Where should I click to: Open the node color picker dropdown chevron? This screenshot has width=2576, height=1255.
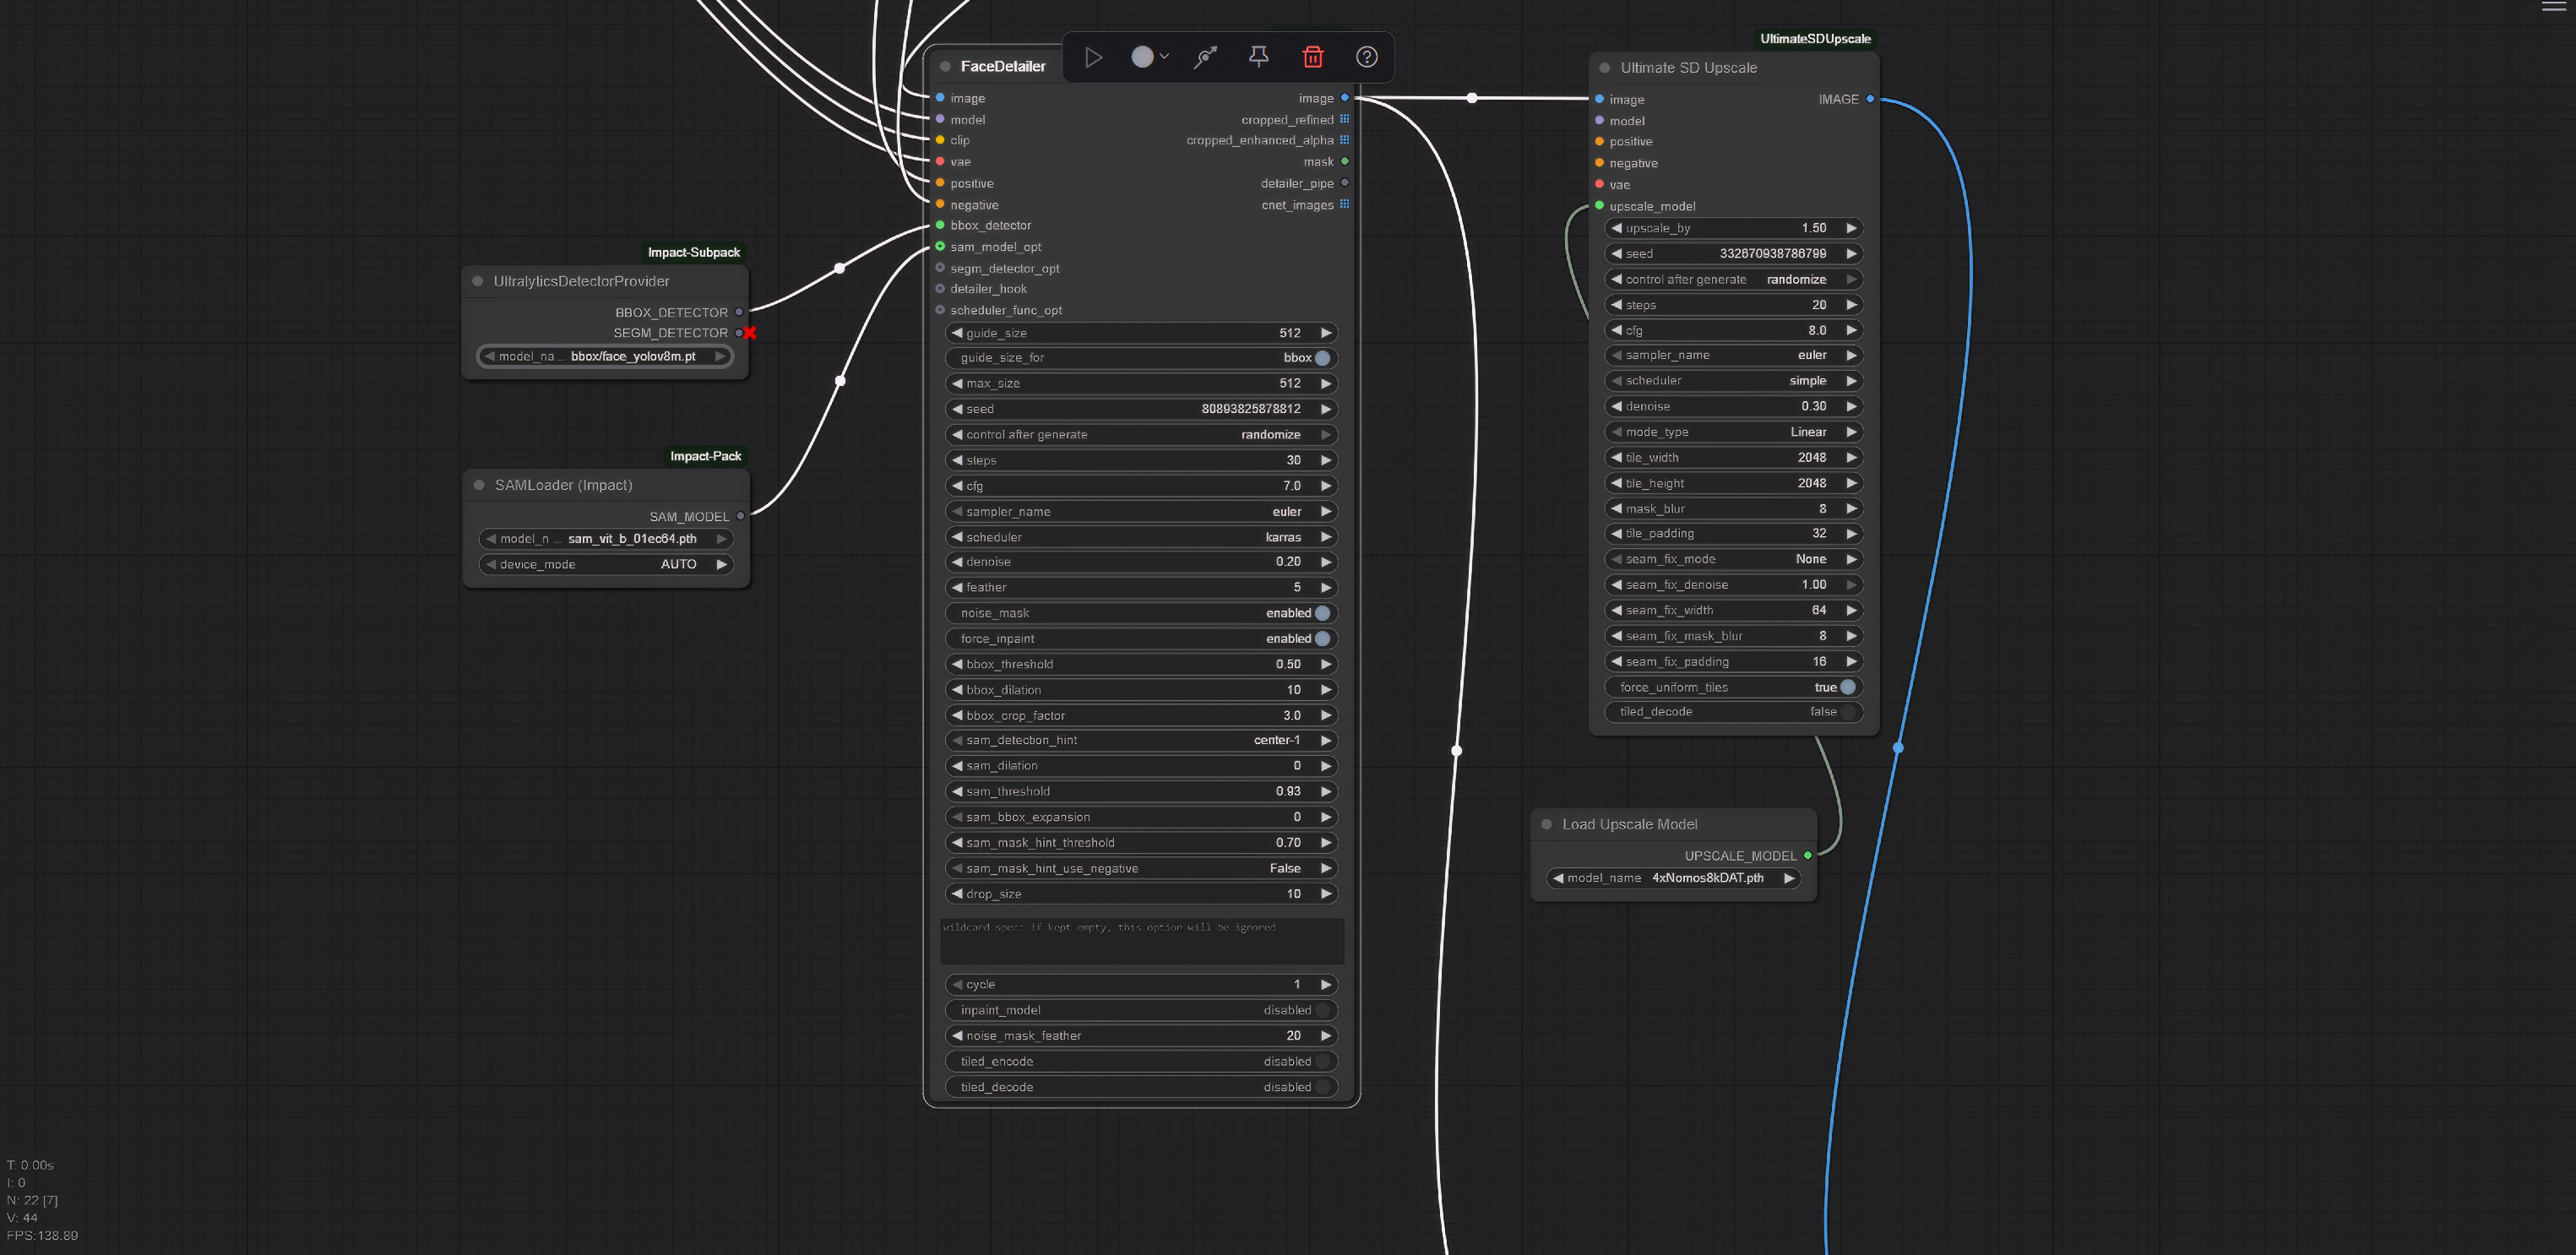coord(1164,57)
